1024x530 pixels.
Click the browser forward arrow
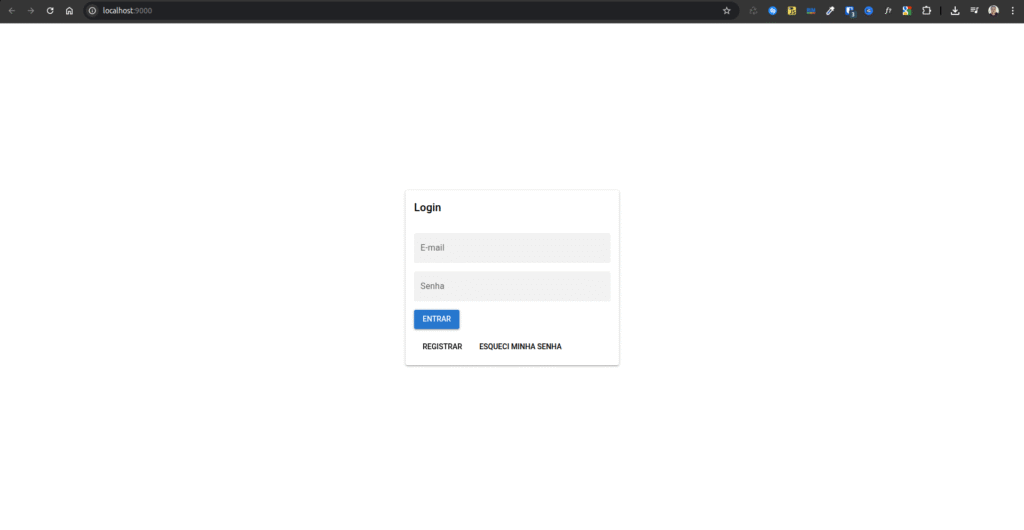tap(31, 10)
